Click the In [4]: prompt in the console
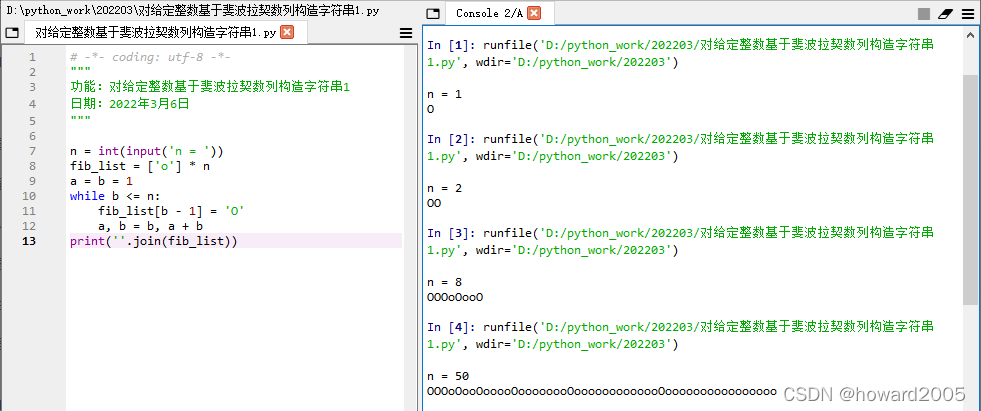The height and width of the screenshot is (411, 981). pyautogui.click(x=451, y=327)
